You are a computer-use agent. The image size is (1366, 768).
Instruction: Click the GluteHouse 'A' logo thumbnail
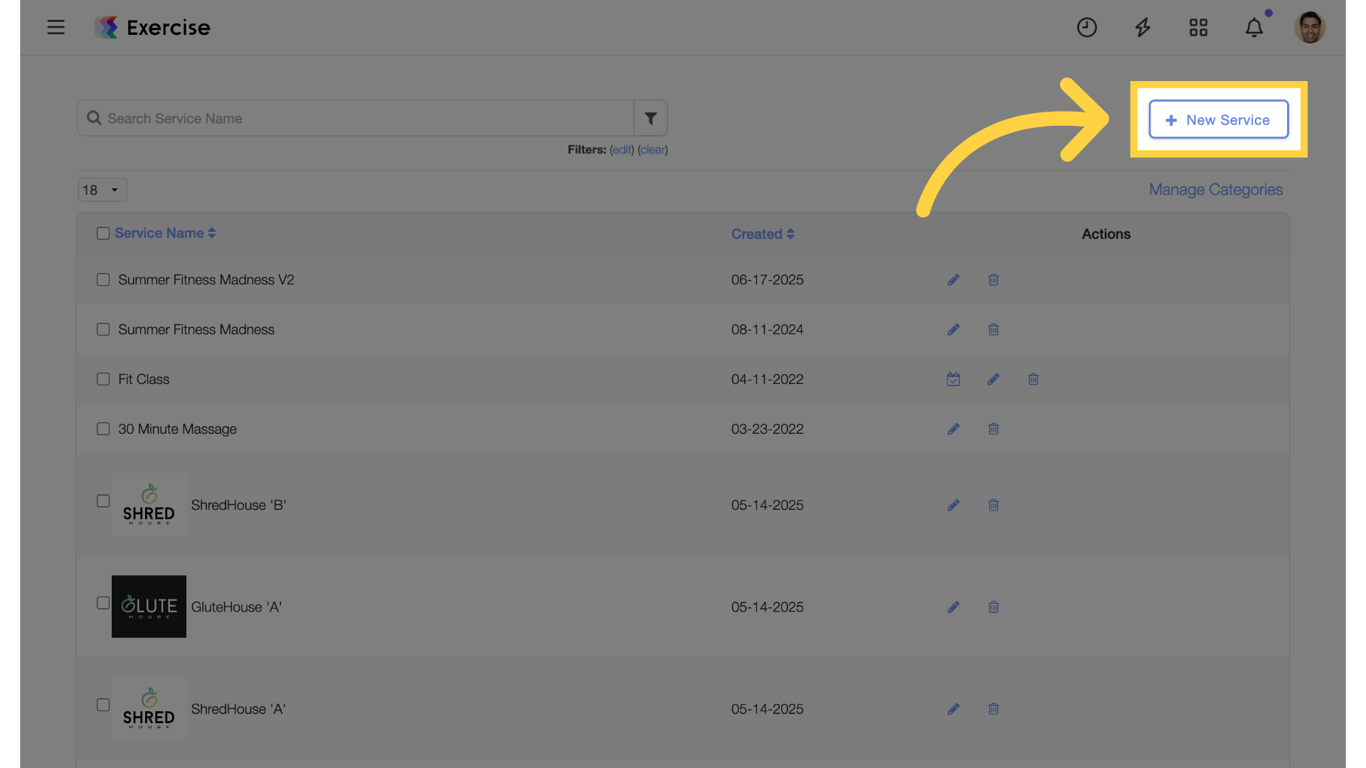pos(149,607)
